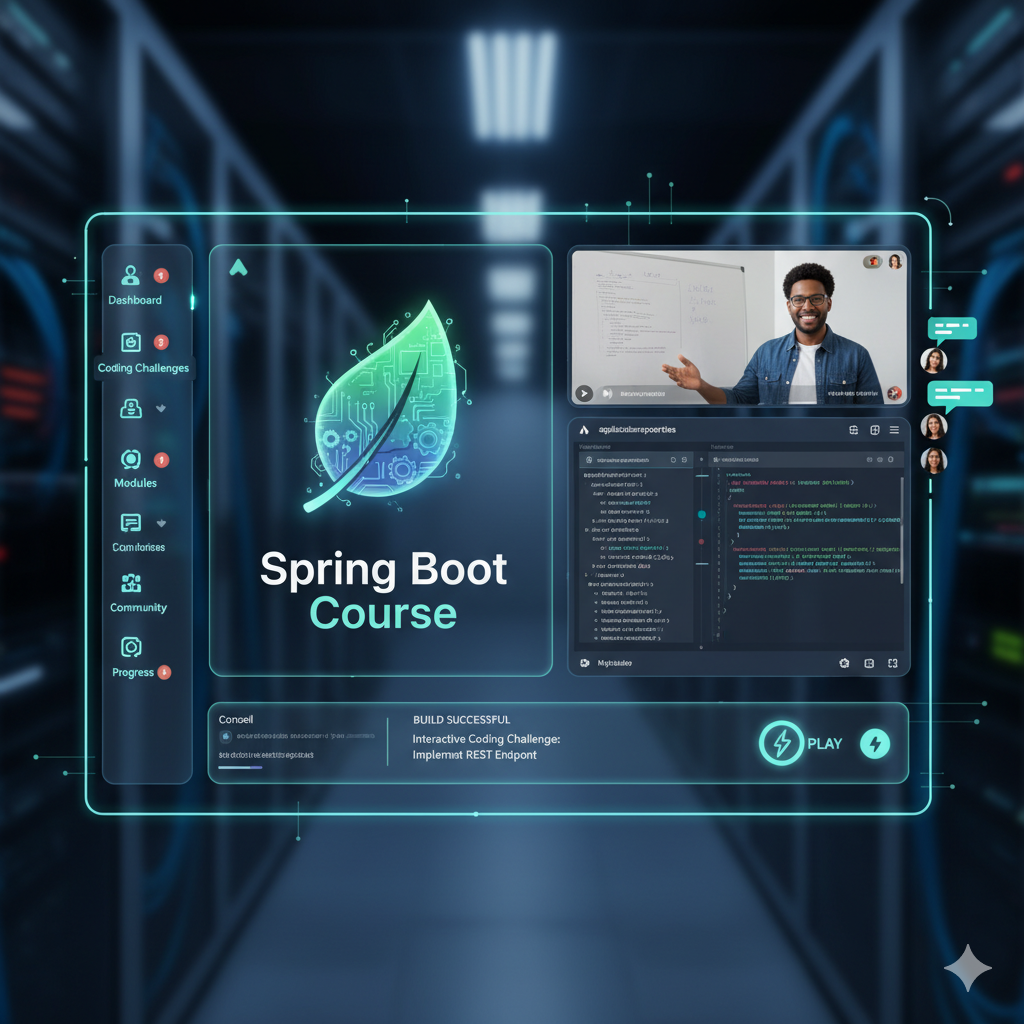The height and width of the screenshot is (1024, 1024).
Task: Click the fullscreen icon in editor footer
Action: 893,663
